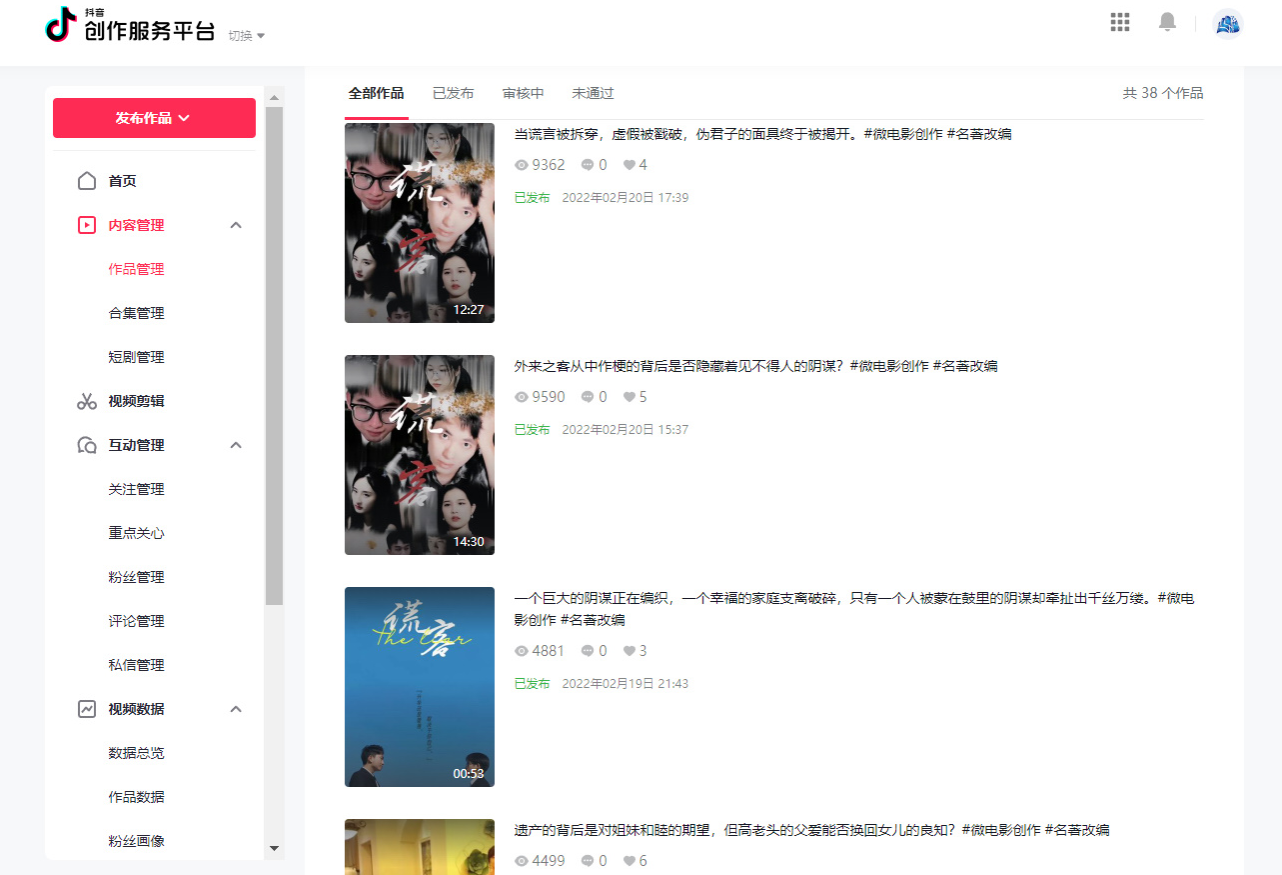Click the Douyin logo in header
The image size is (1282, 875).
[x=61, y=25]
